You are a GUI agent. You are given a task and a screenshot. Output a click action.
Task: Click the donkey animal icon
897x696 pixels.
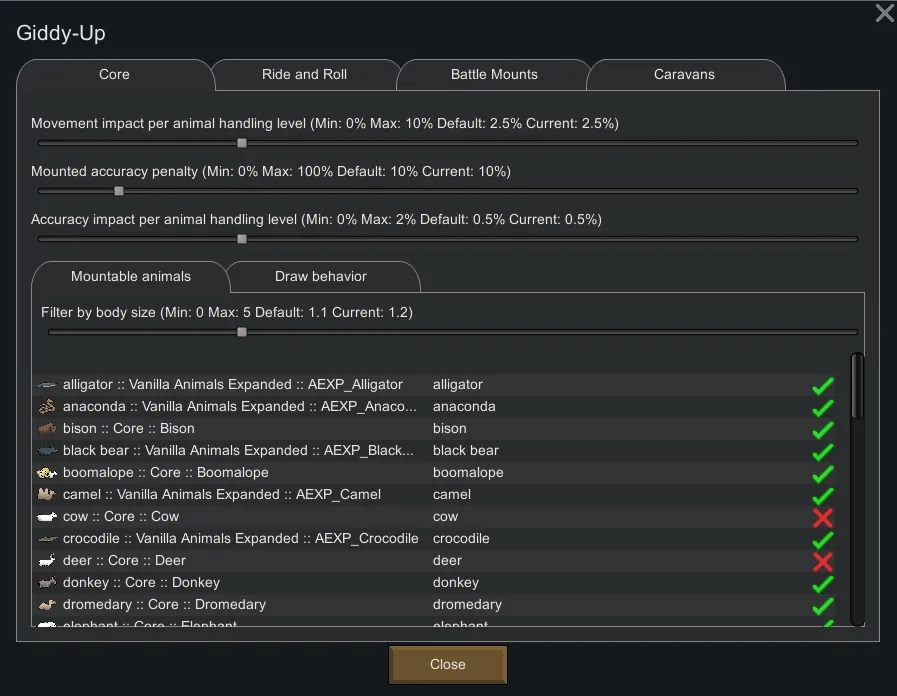tap(47, 583)
